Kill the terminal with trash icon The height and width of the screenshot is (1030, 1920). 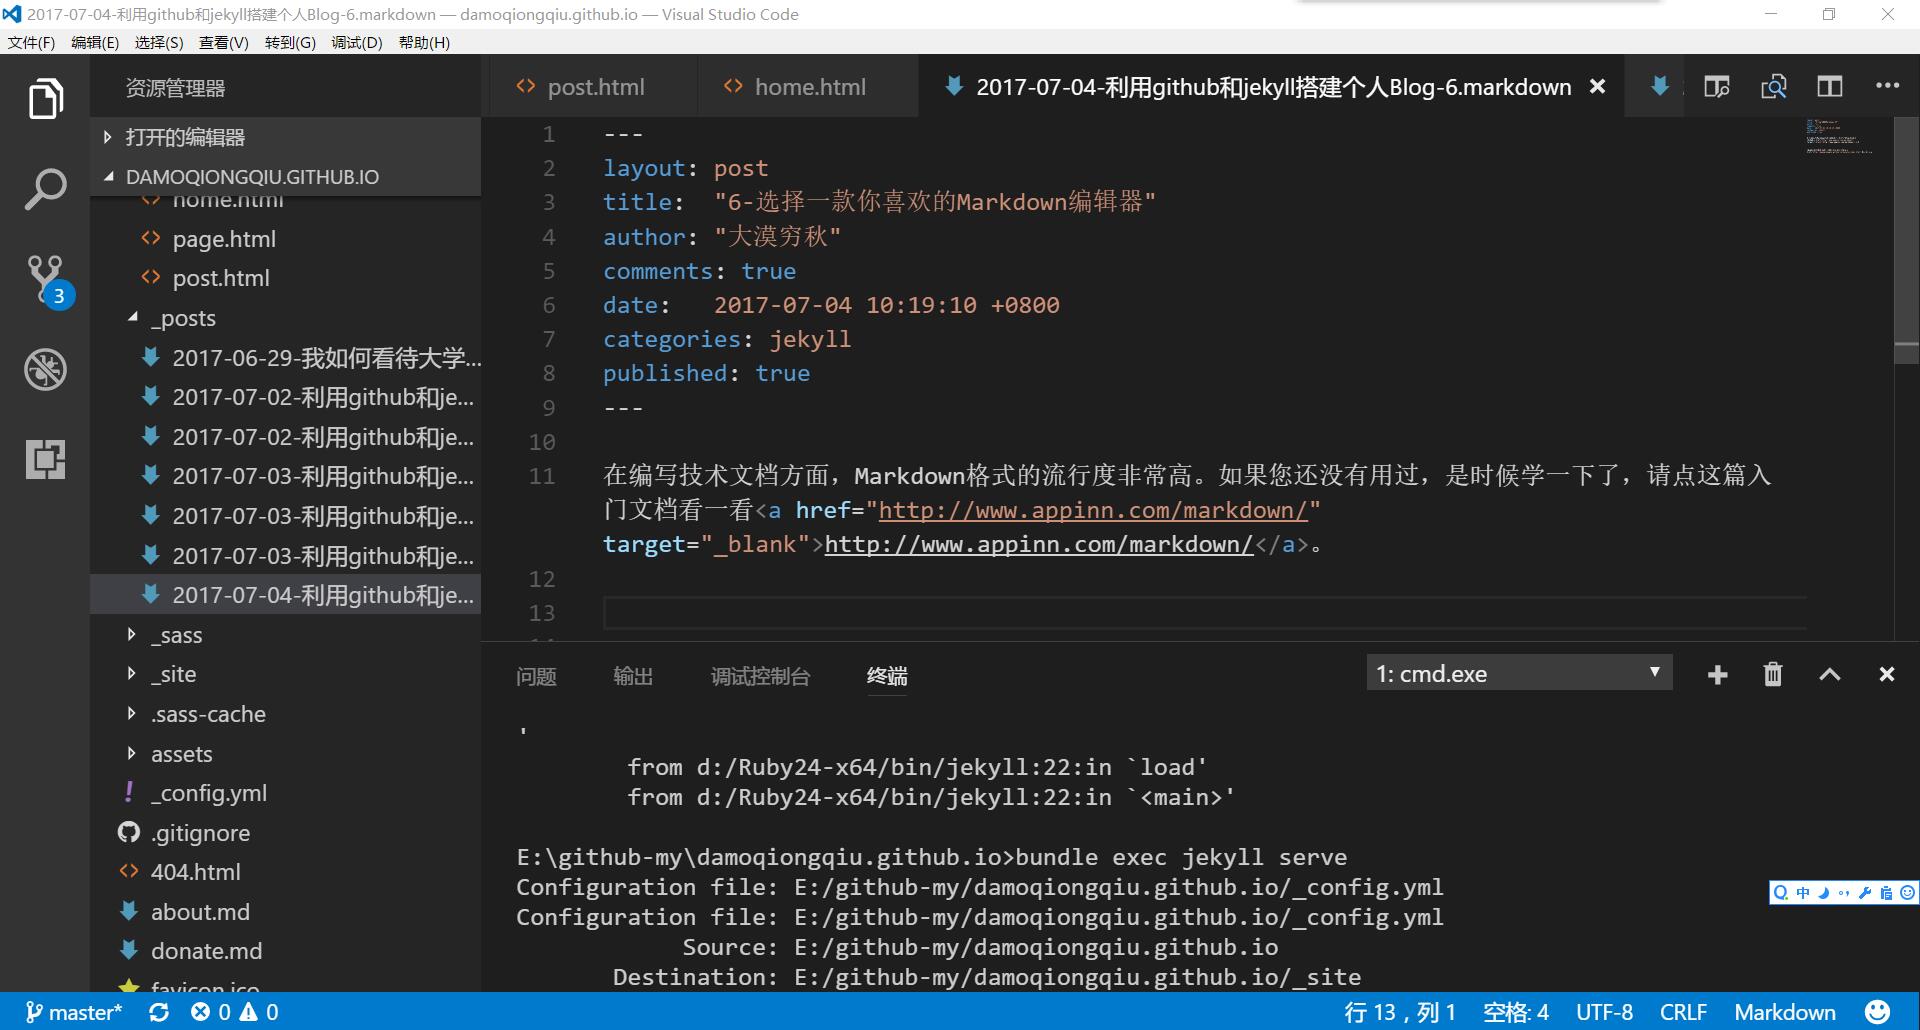(1773, 674)
